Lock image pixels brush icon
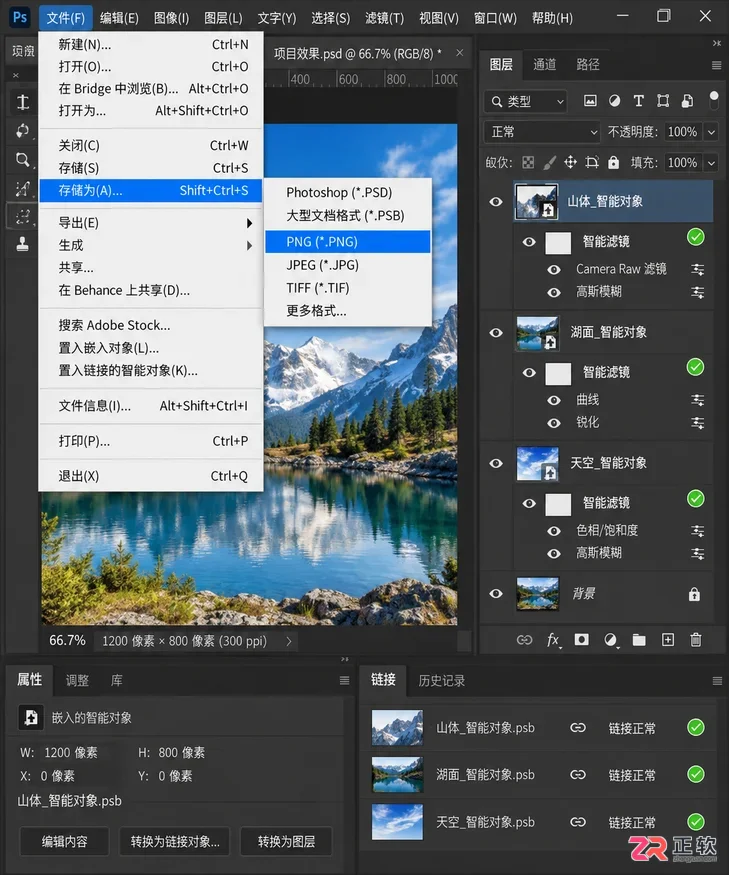 click(x=549, y=162)
